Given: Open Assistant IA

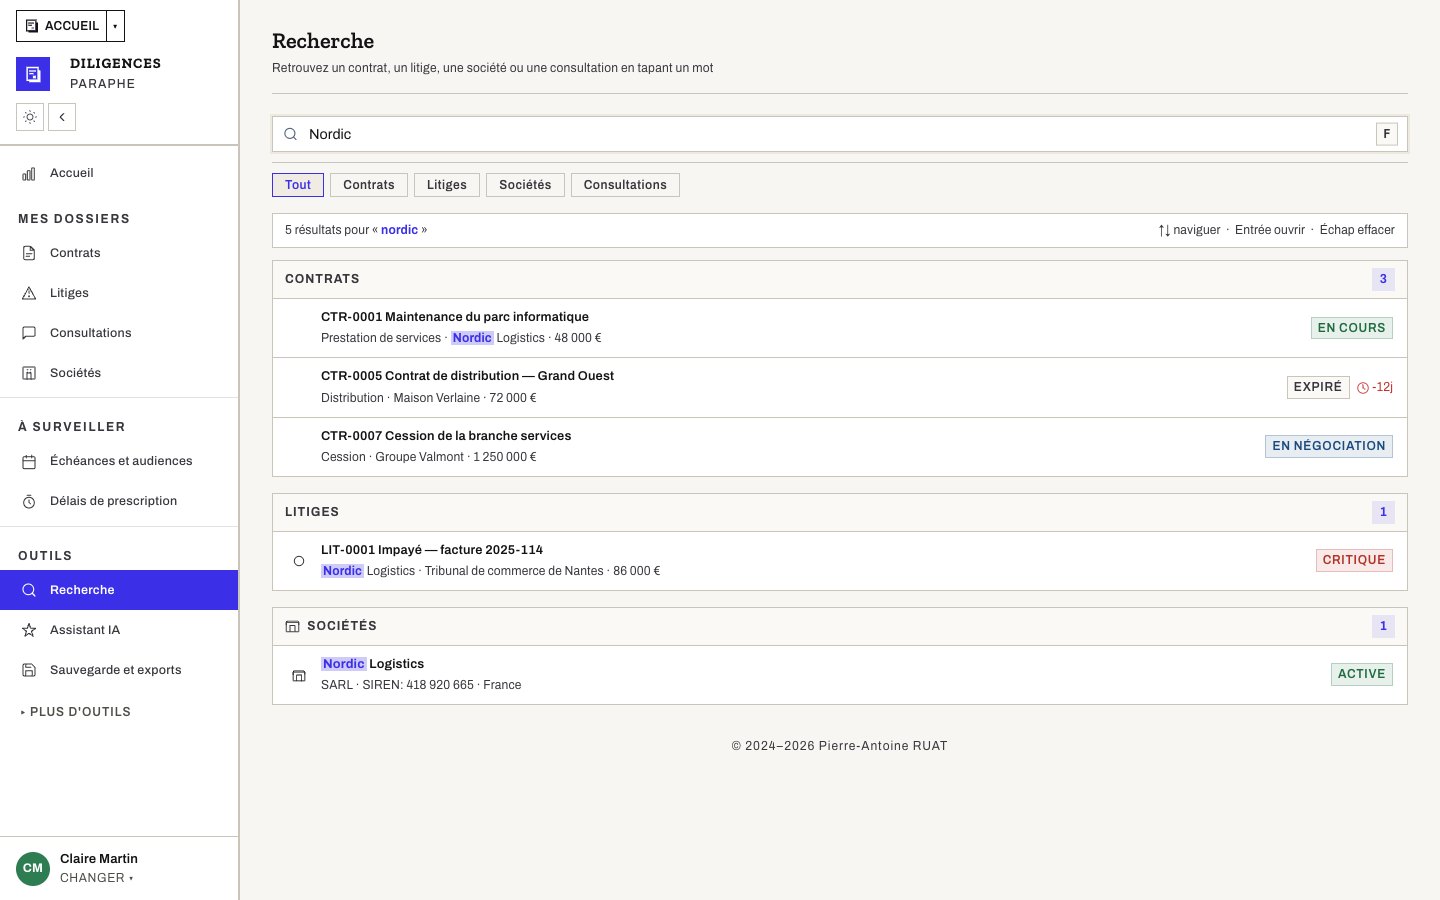Looking at the screenshot, I should pyautogui.click(x=119, y=630).
